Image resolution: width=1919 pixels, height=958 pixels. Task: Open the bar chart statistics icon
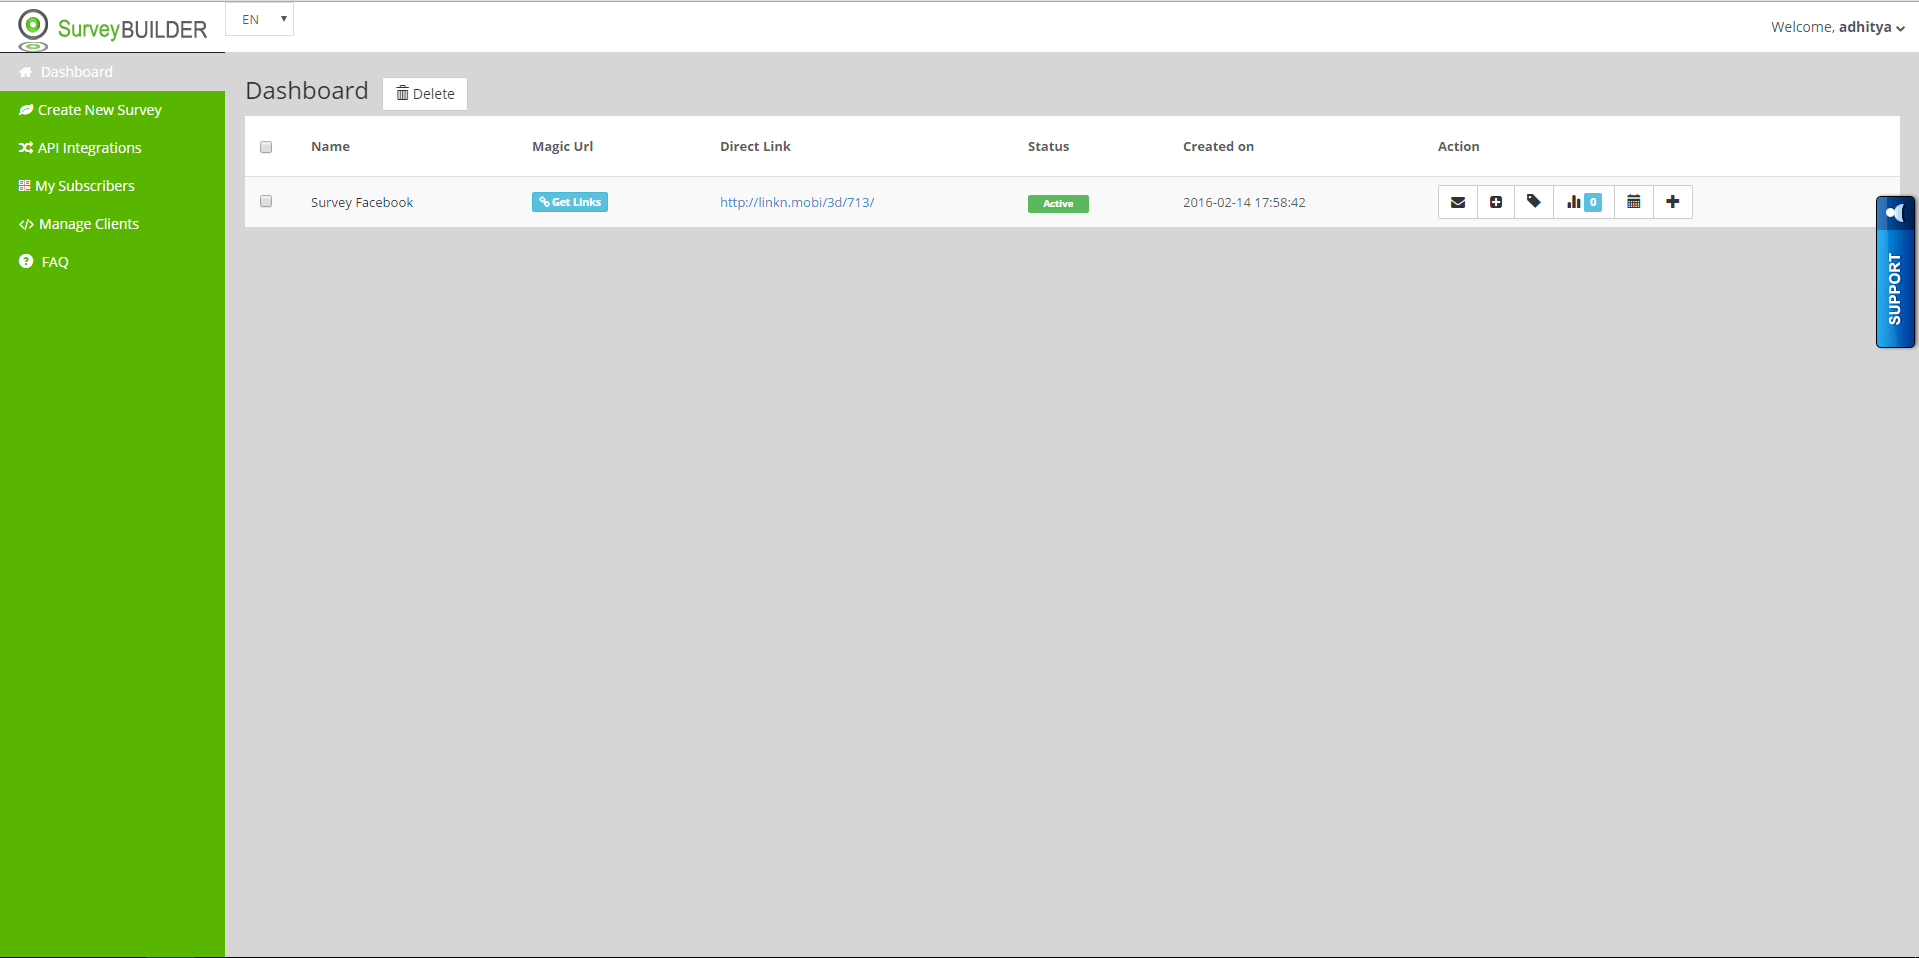(1583, 202)
